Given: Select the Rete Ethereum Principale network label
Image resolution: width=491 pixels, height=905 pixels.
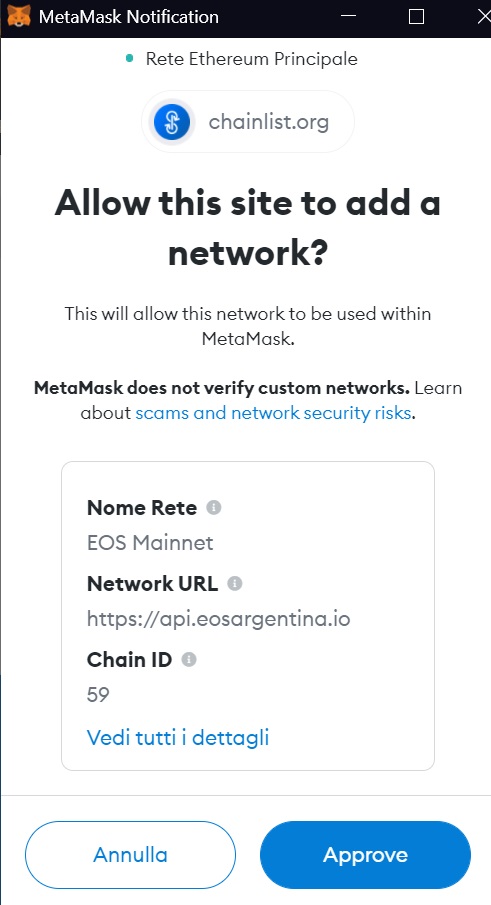Looking at the screenshot, I should 252,58.
